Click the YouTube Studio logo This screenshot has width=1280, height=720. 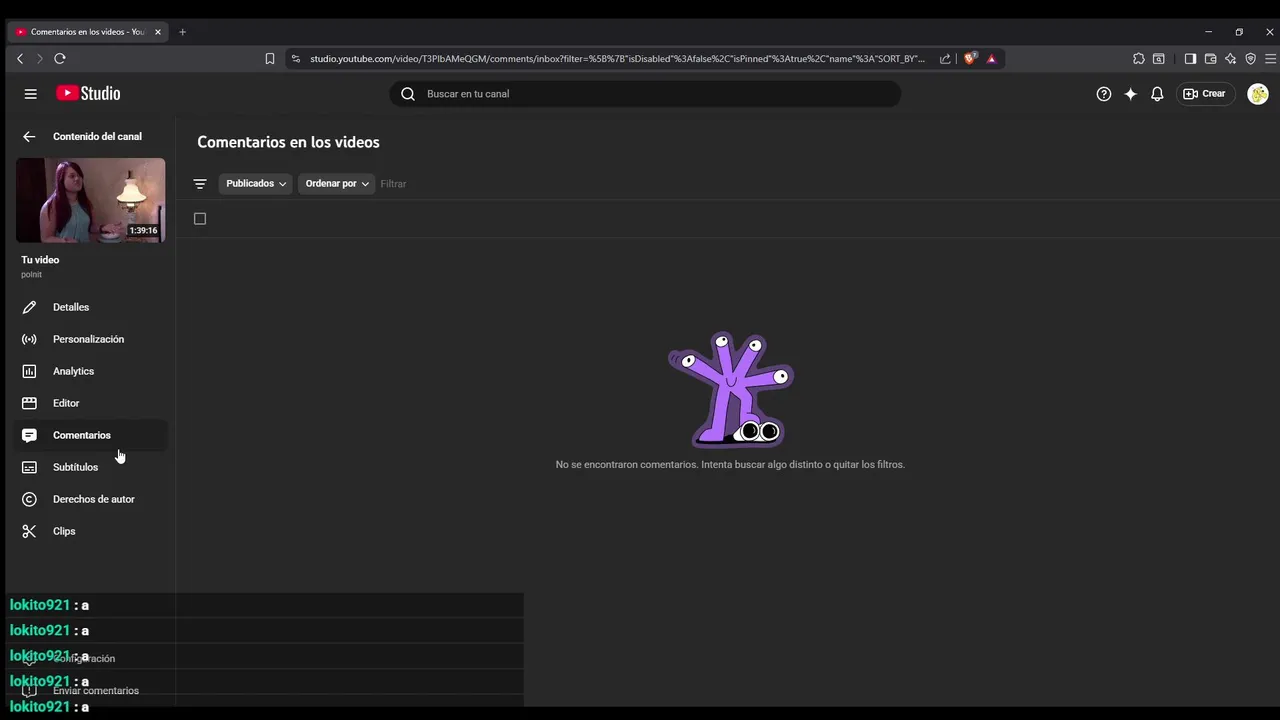point(88,94)
